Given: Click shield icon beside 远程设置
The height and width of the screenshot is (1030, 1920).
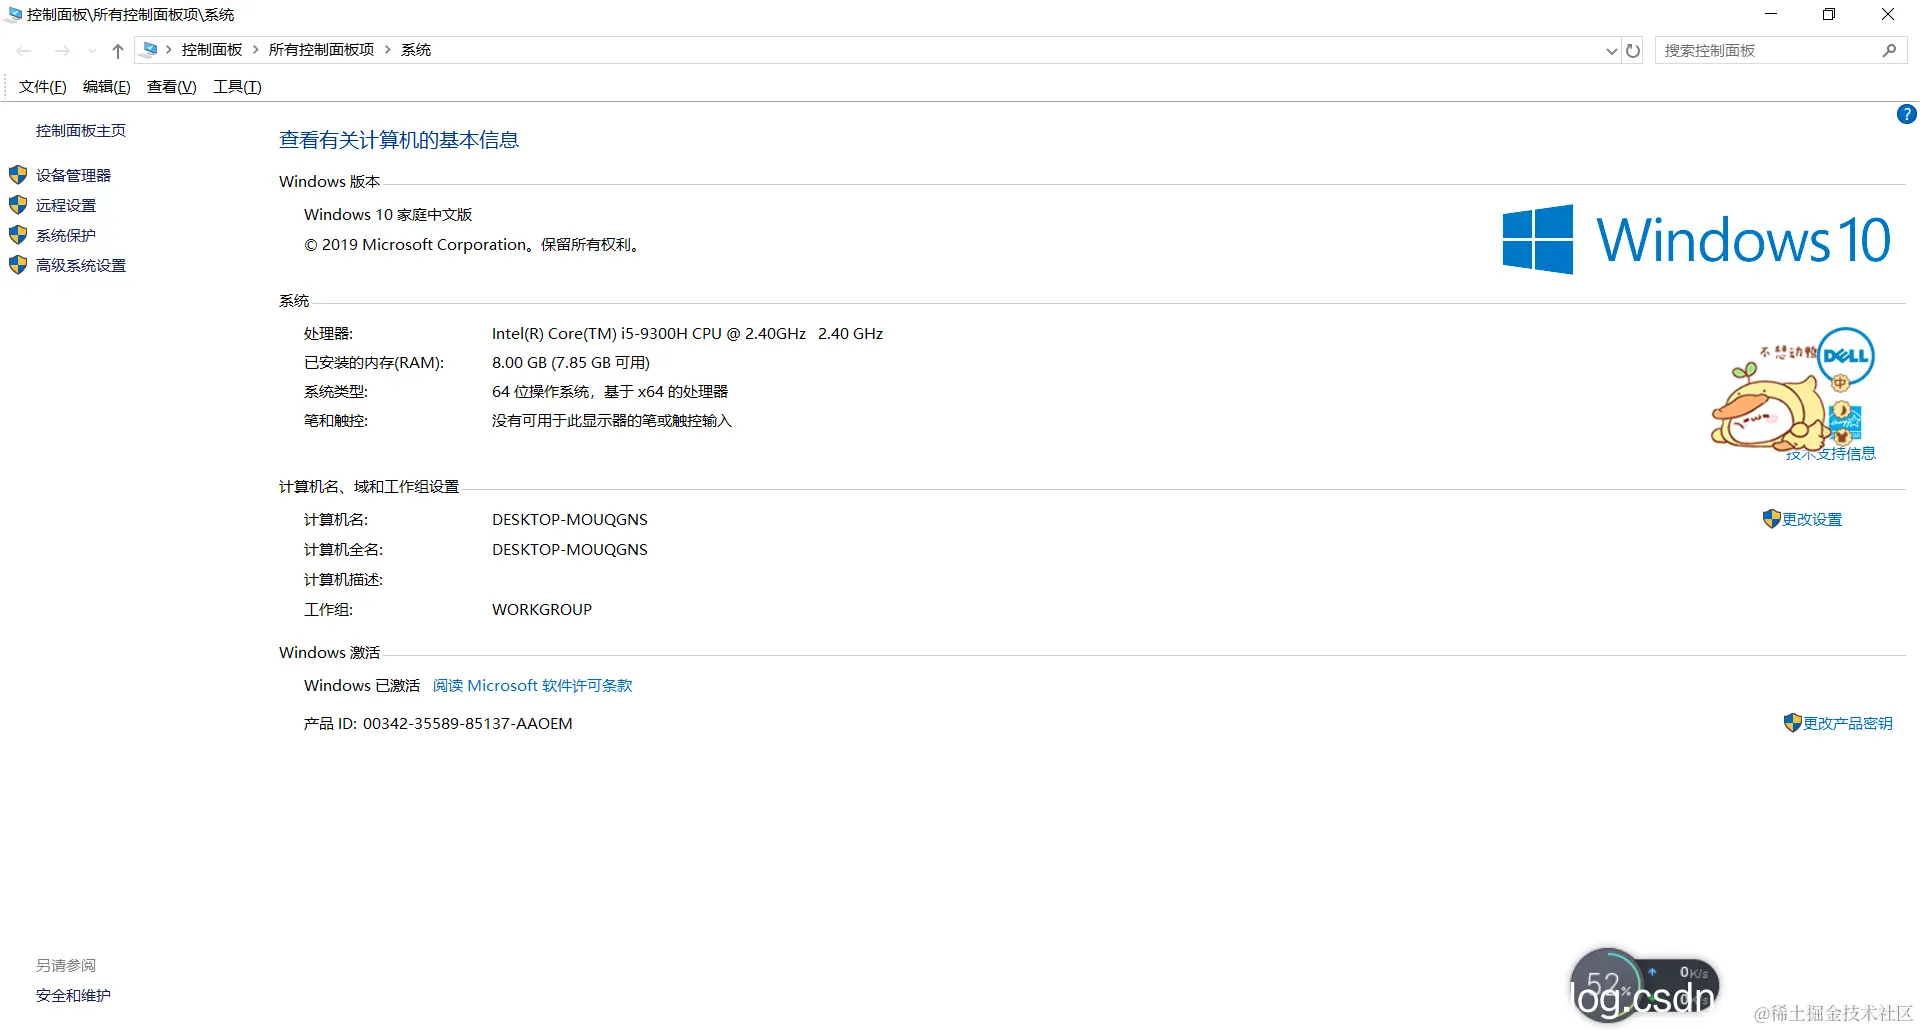Looking at the screenshot, I should click(18, 205).
